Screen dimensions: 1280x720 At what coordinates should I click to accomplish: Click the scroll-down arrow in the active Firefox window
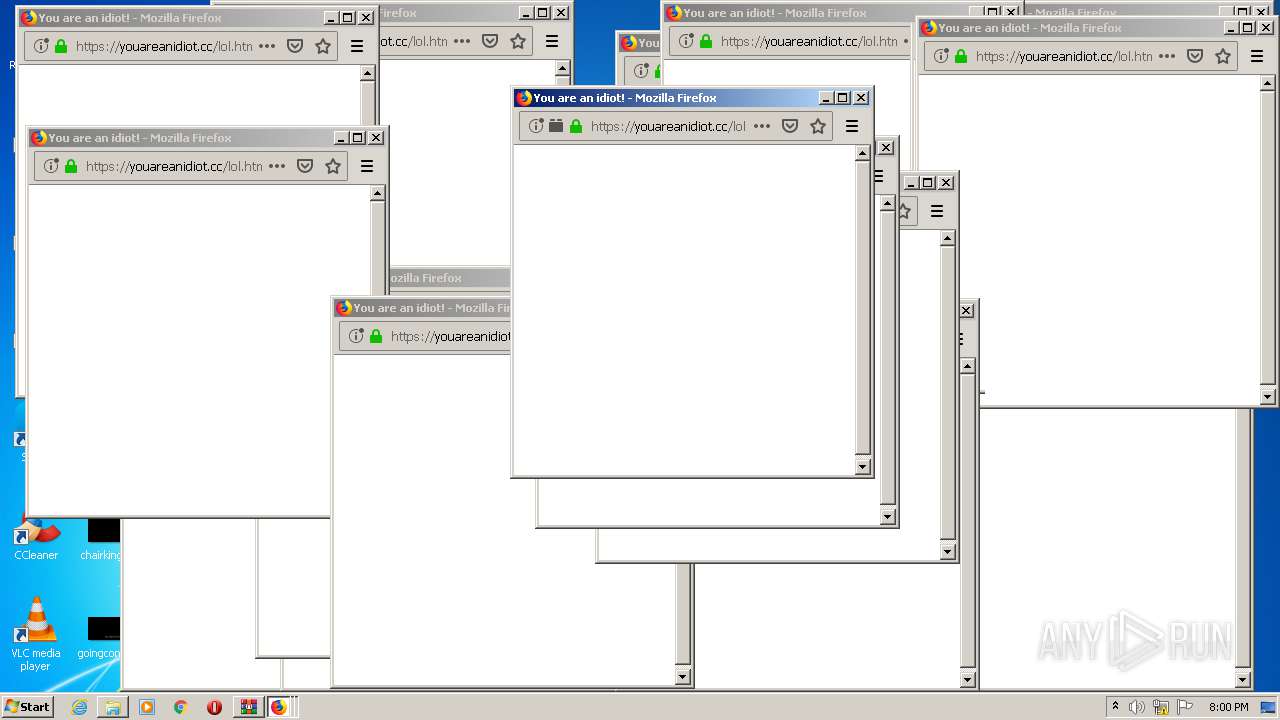click(x=863, y=466)
